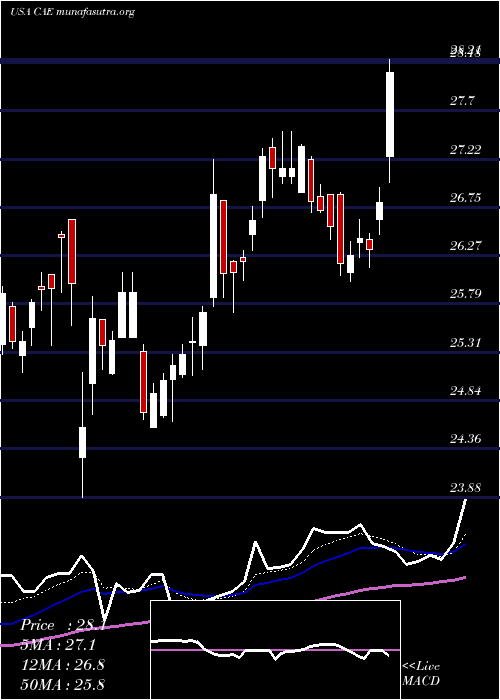Click the 25.31 price axis label
Image resolution: width=500 pixels, height=700 pixels.
[x=465, y=342]
